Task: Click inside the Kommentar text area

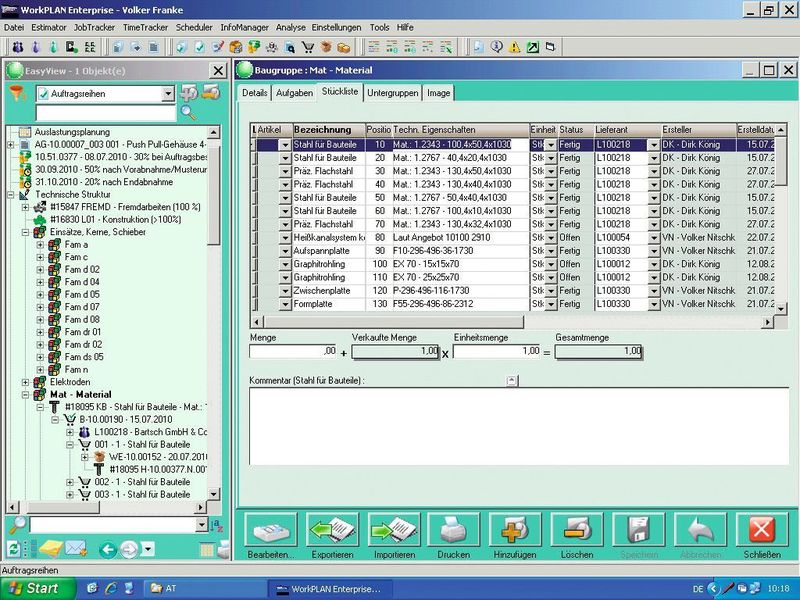Action: (x=519, y=427)
